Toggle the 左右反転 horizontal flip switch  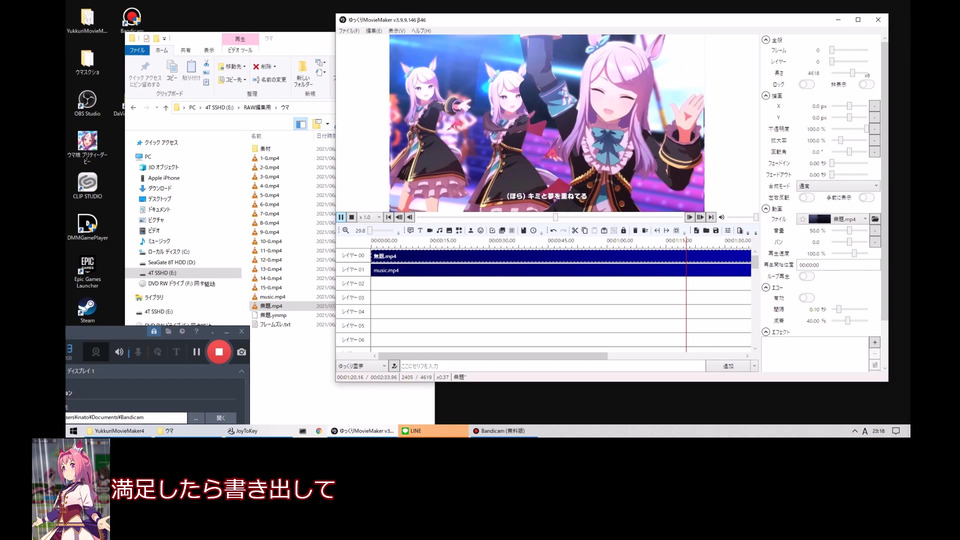tap(806, 197)
